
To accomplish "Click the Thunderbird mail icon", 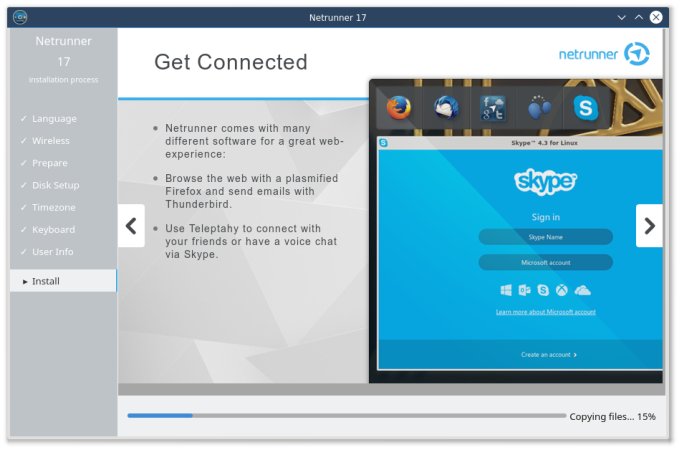I will point(446,108).
